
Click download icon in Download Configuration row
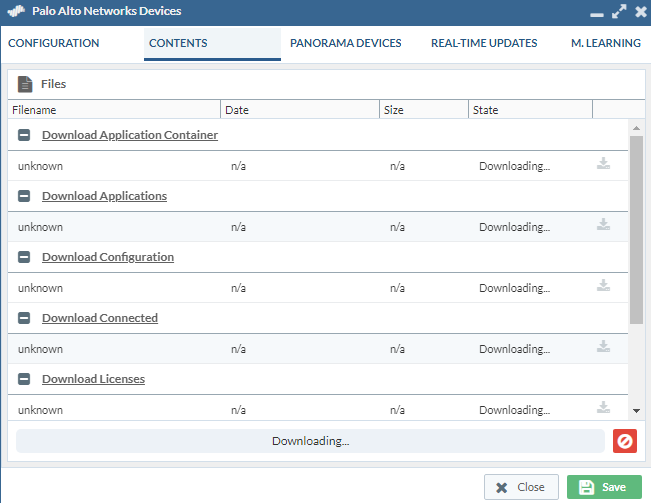point(603,286)
